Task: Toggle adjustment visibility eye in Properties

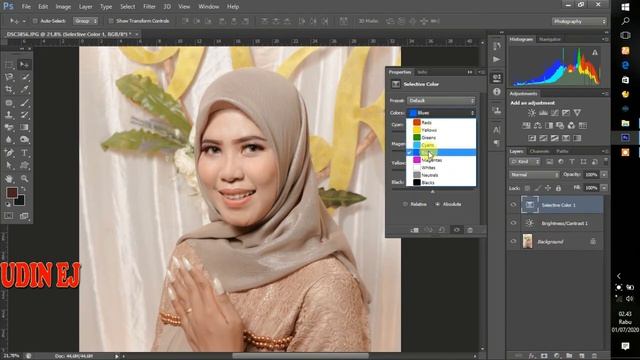Action: pyautogui.click(x=456, y=230)
